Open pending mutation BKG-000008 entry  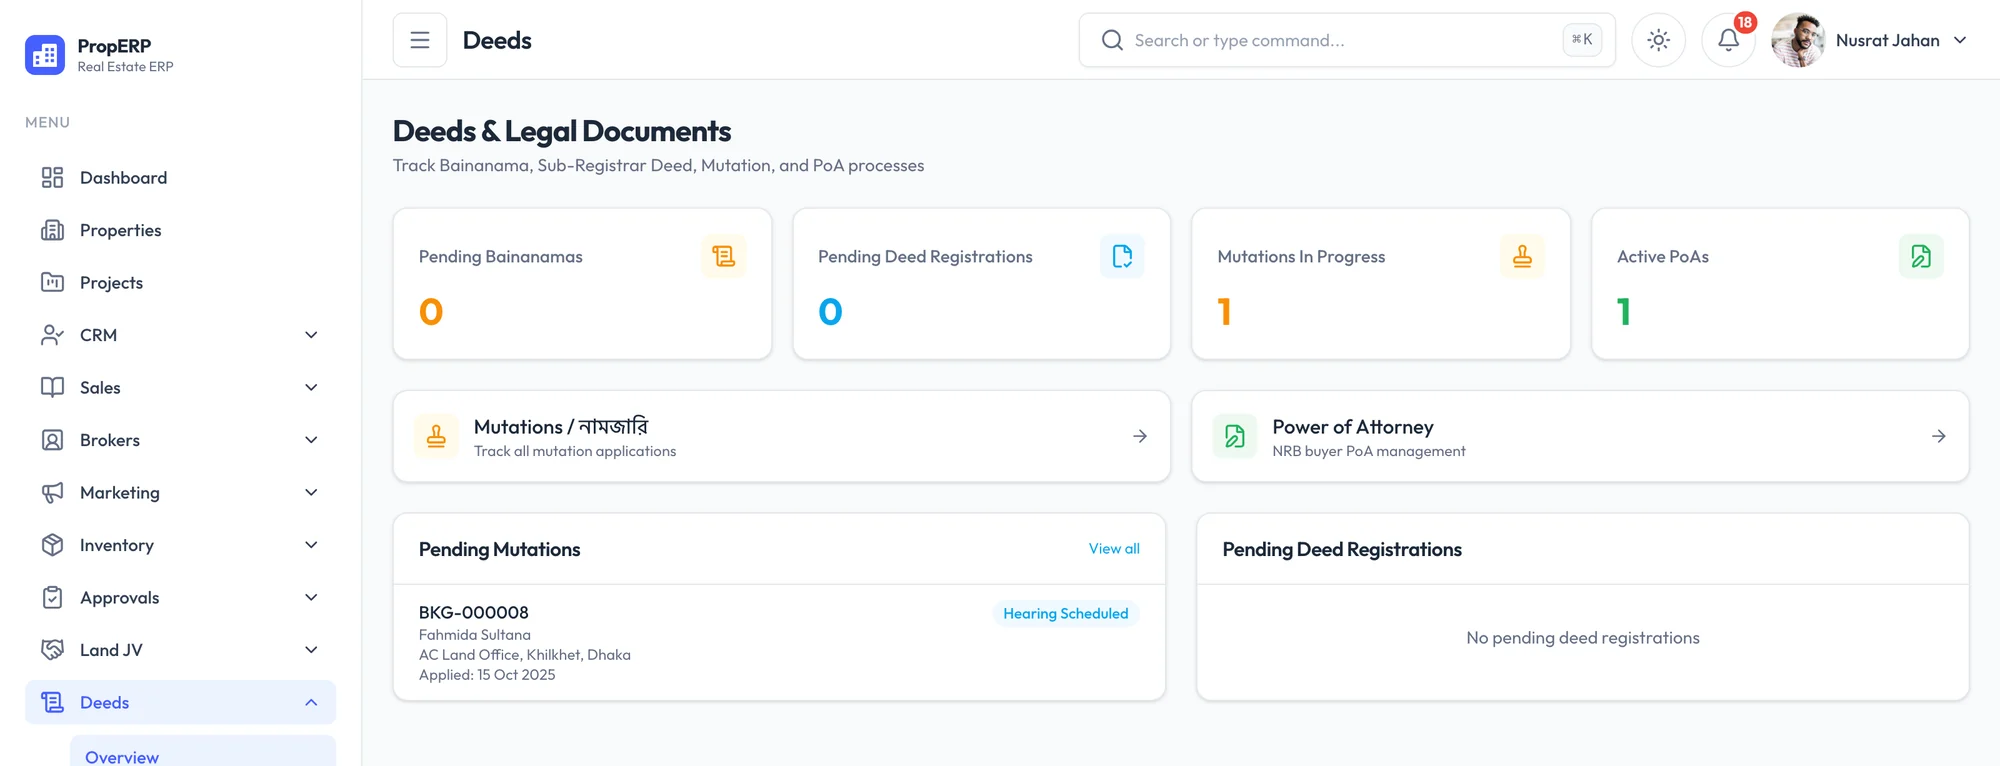coord(779,642)
